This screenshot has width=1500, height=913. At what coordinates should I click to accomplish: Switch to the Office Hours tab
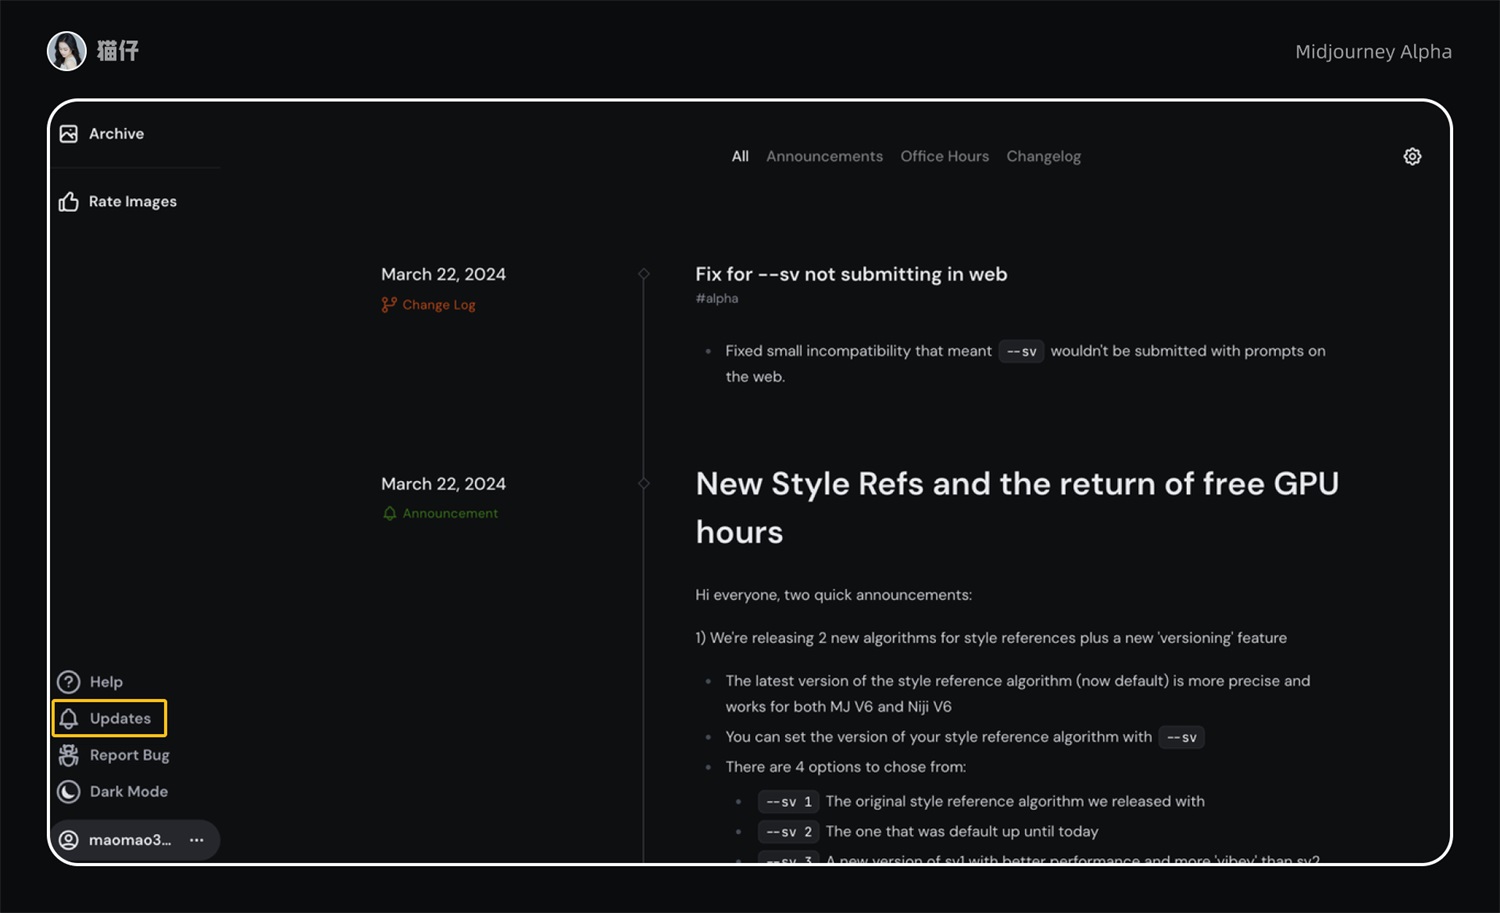(944, 156)
